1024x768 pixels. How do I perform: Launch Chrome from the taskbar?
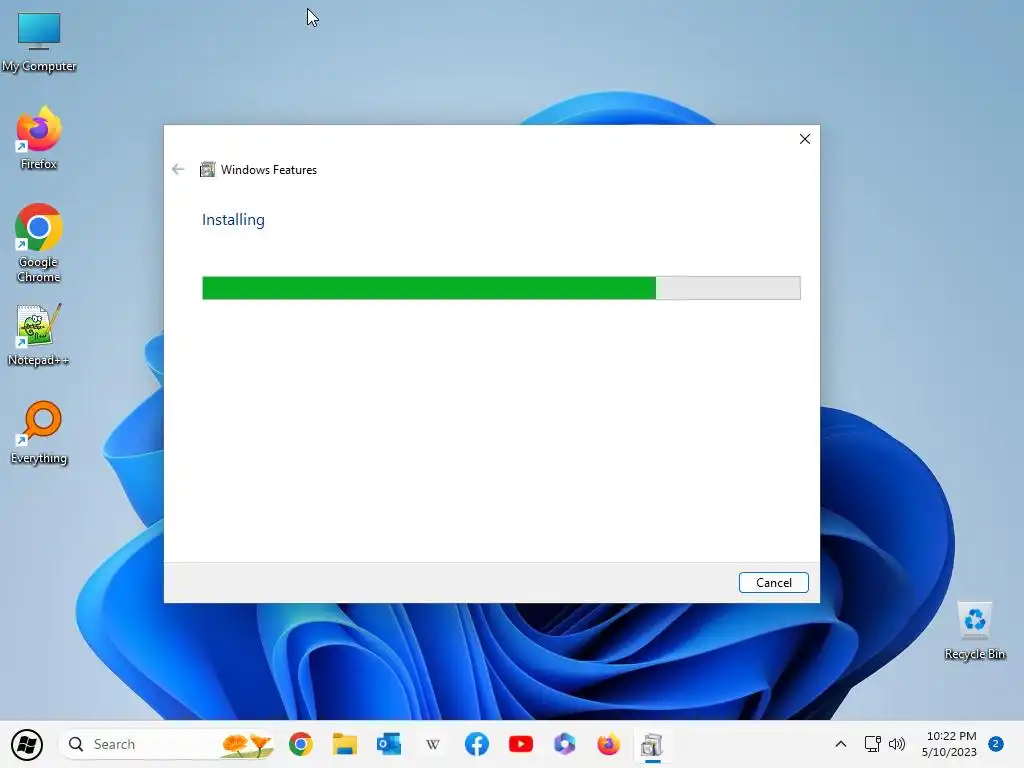(301, 744)
